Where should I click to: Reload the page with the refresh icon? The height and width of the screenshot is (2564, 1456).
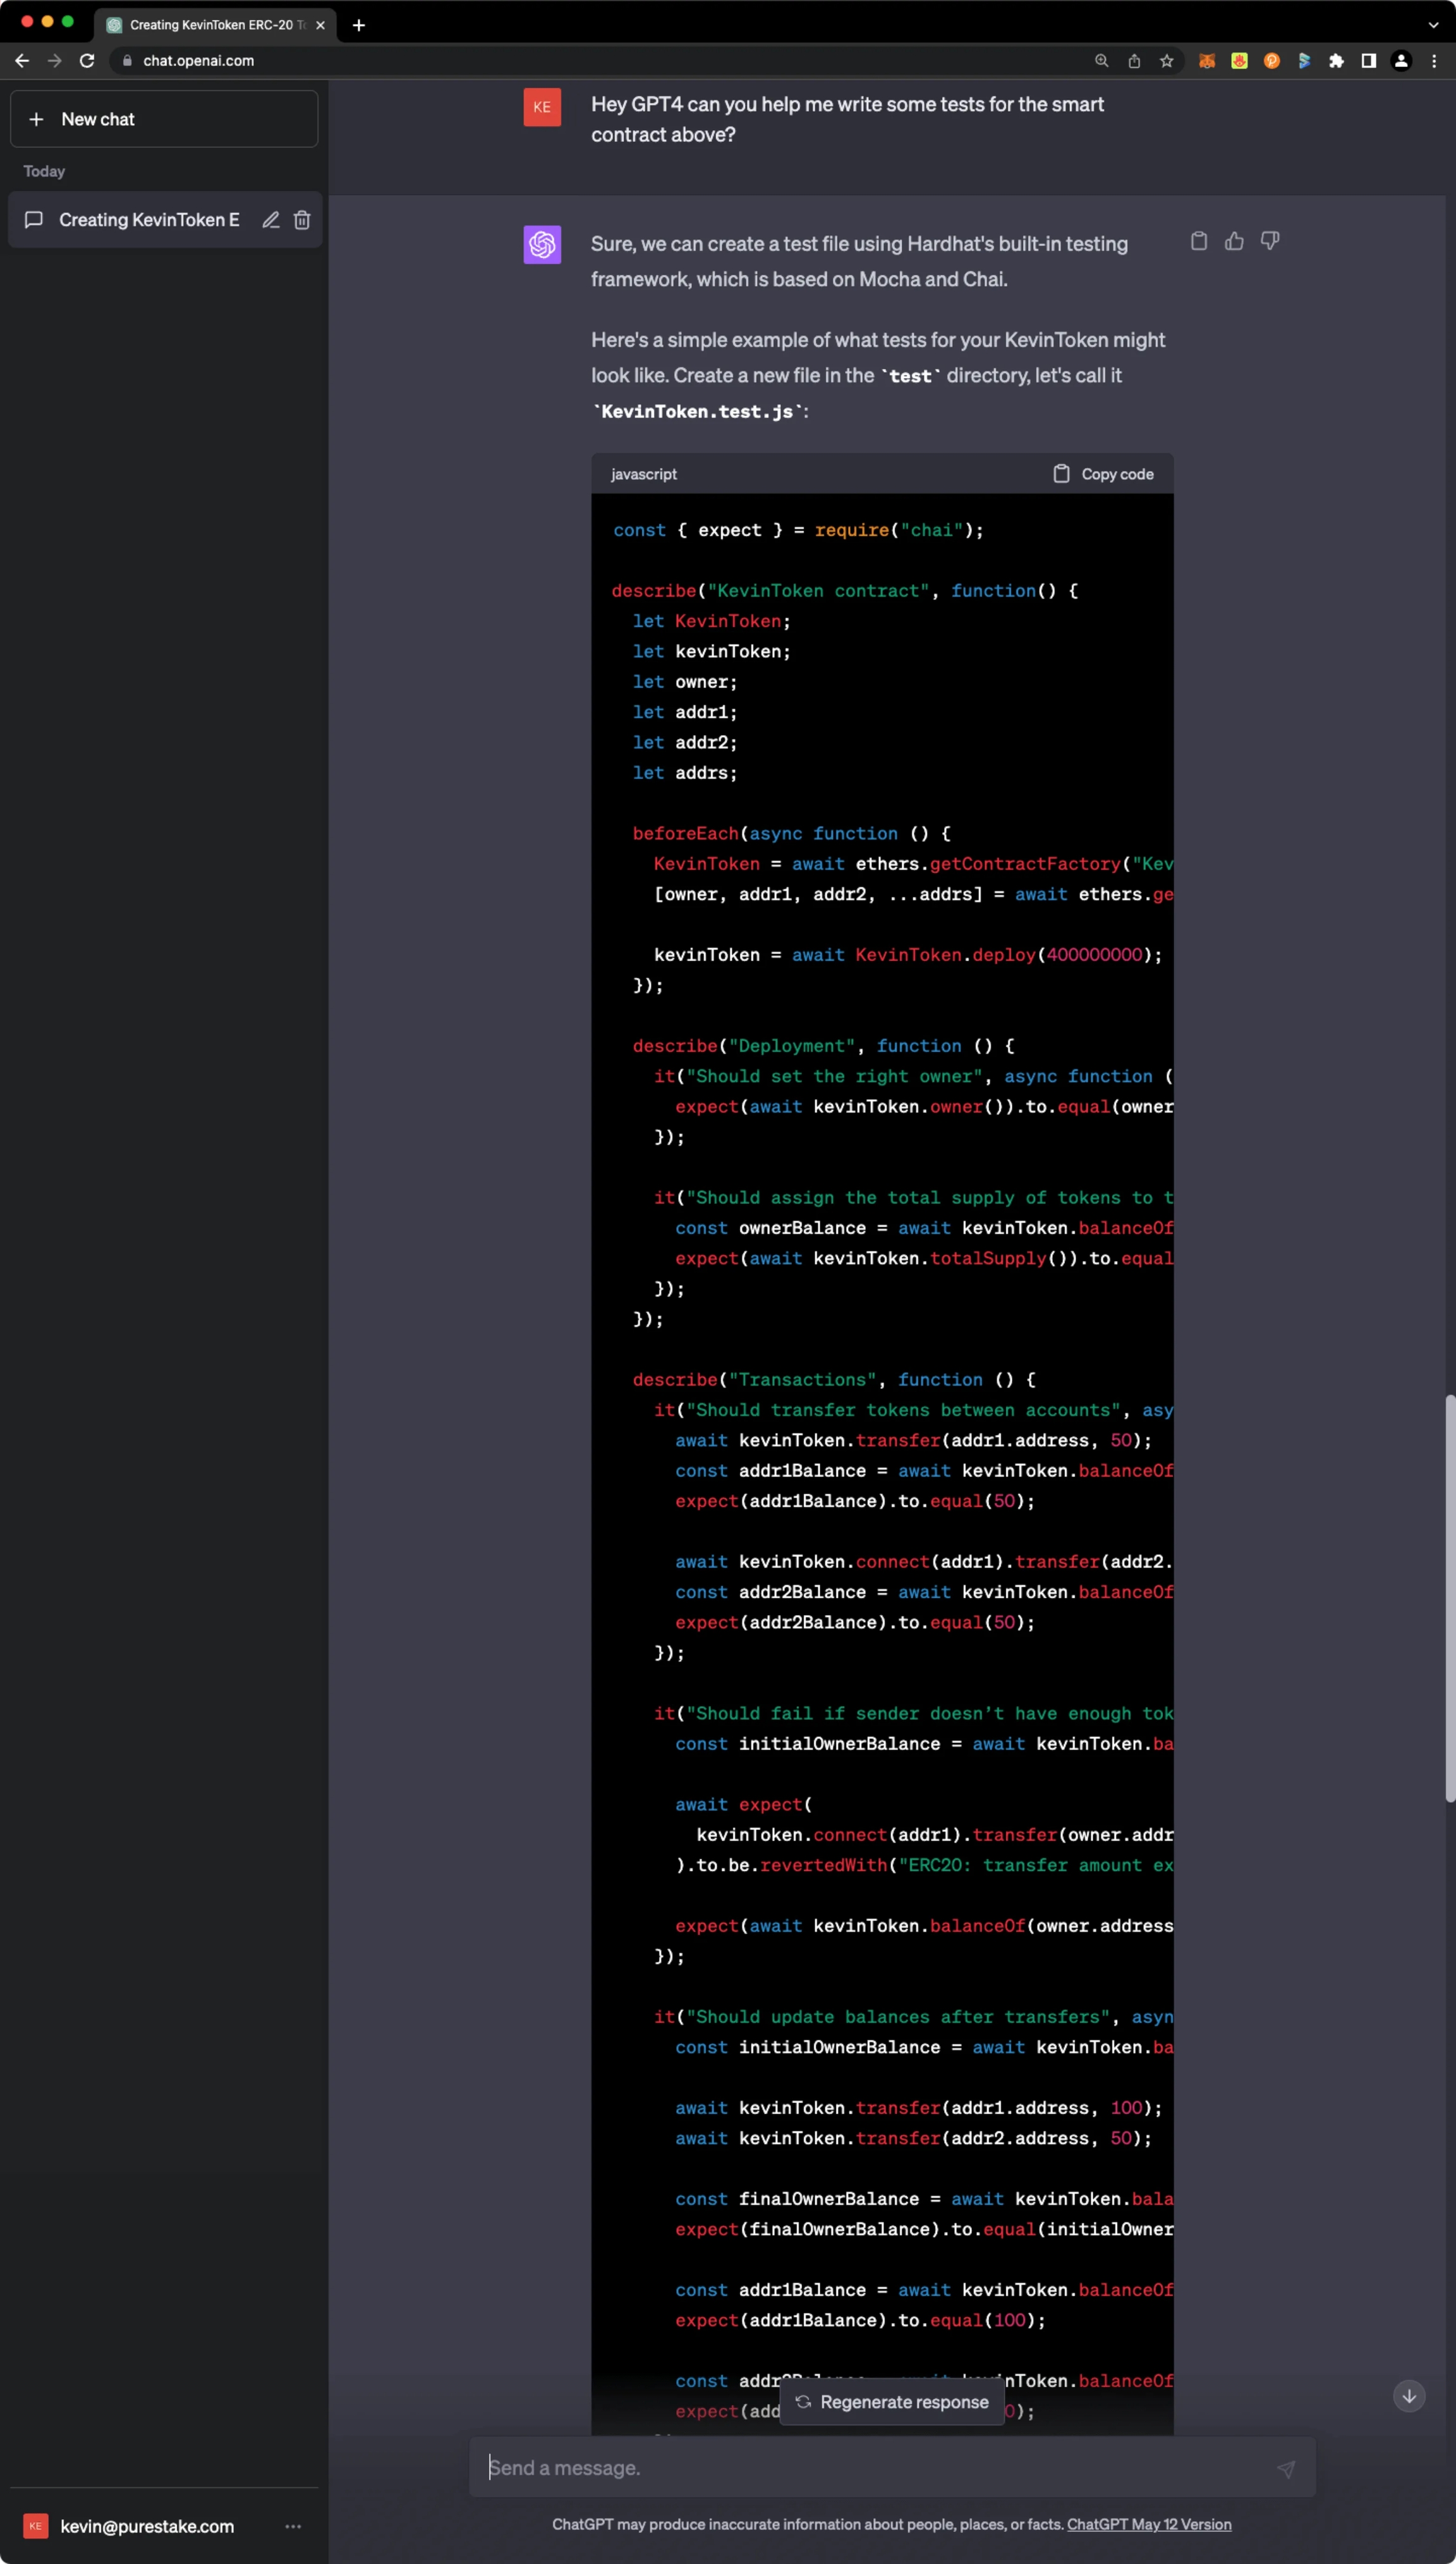pos(87,61)
